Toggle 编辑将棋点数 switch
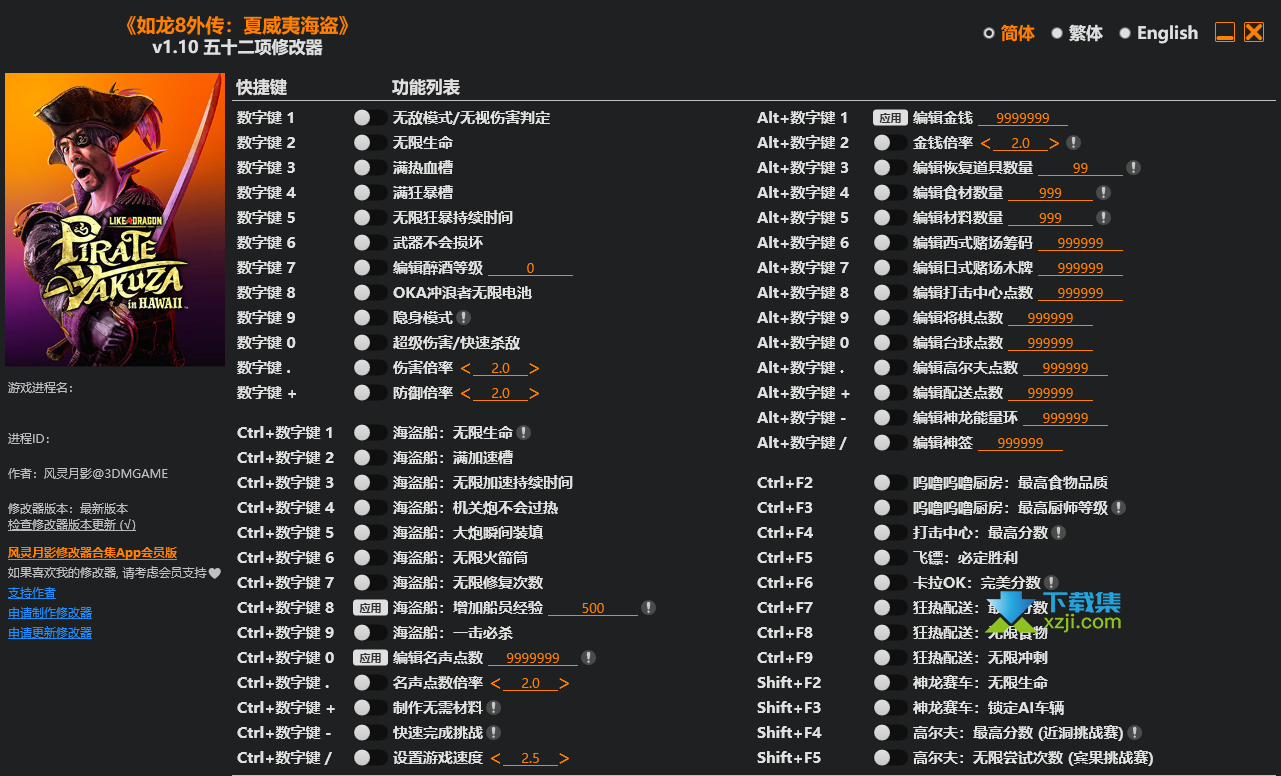The image size is (1281, 776). click(x=890, y=318)
